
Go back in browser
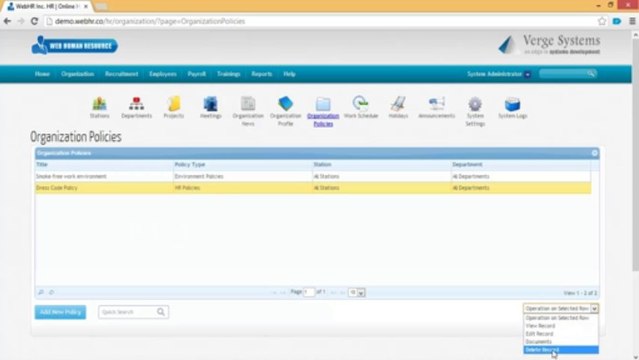tap(7, 21)
